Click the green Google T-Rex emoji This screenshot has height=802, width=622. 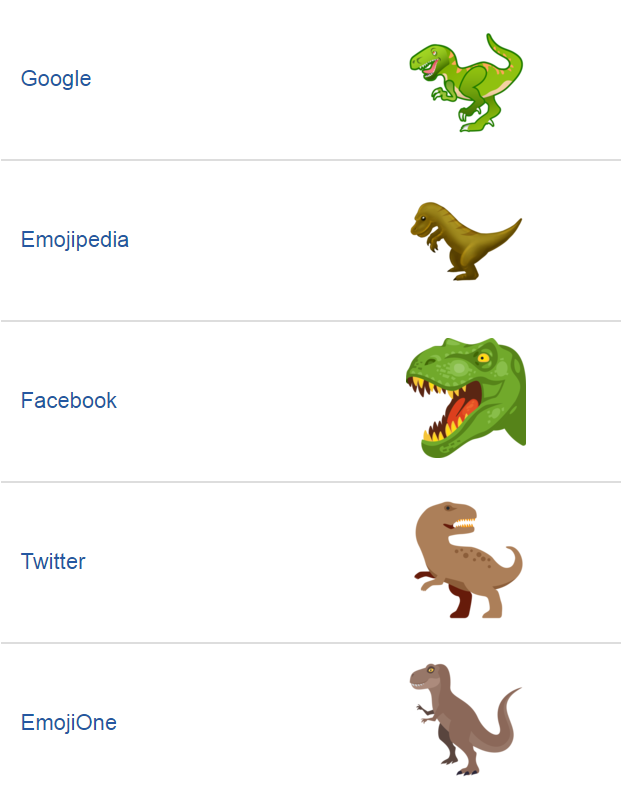point(467,82)
